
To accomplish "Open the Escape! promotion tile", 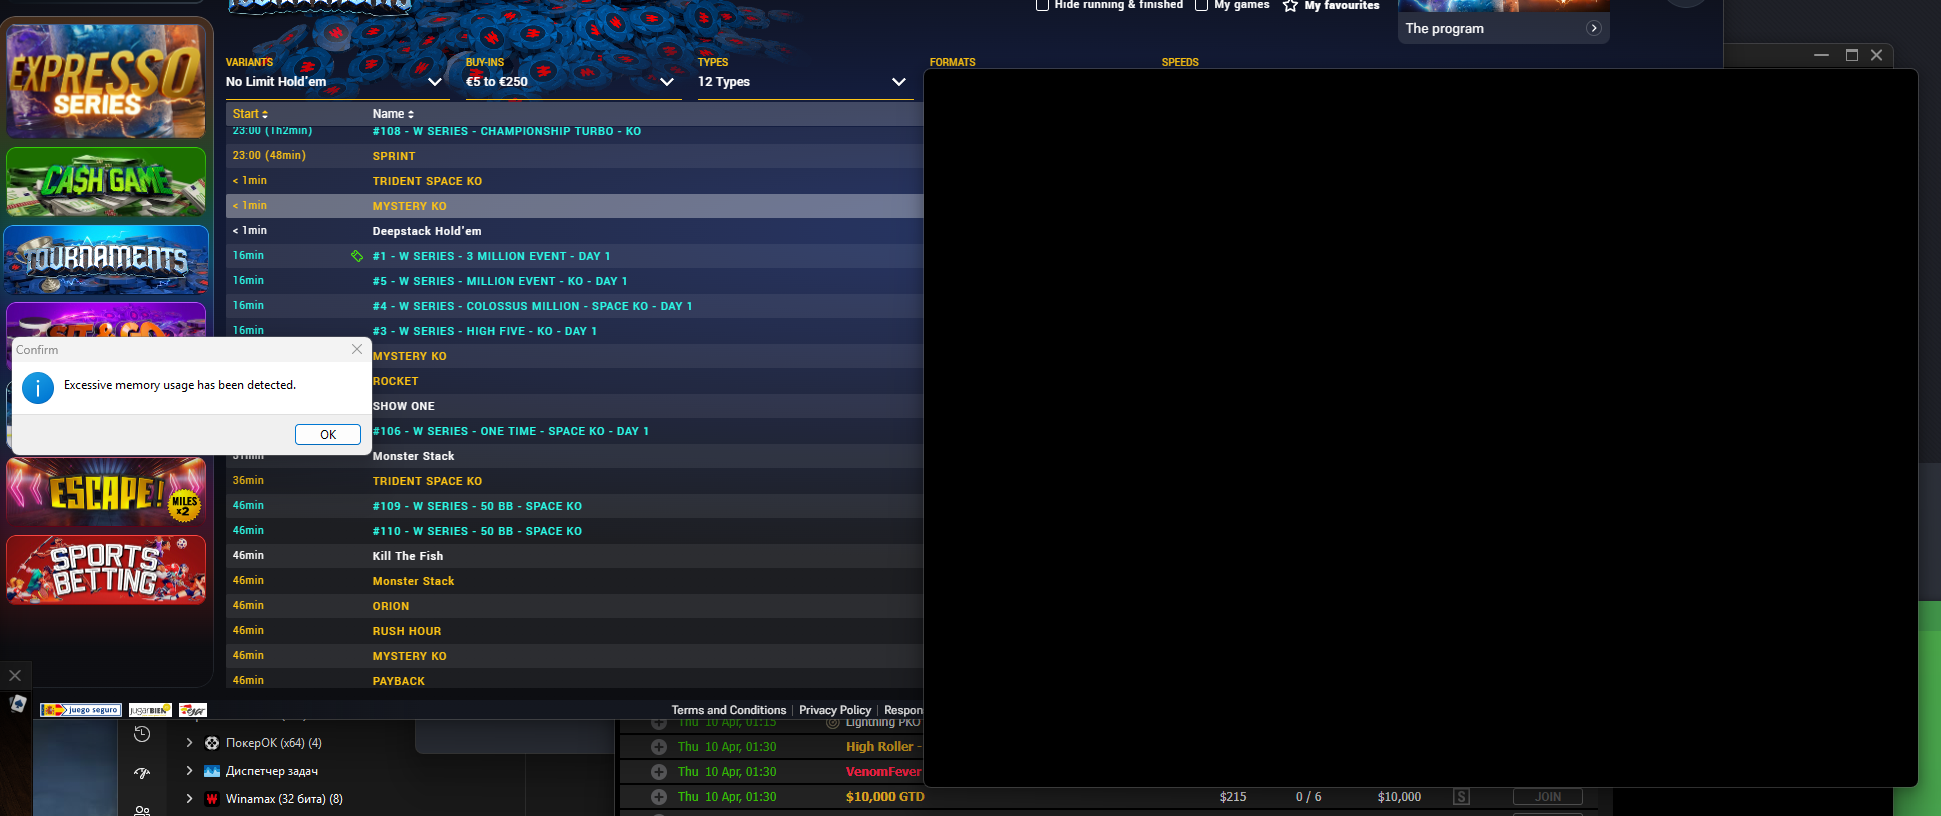I will (x=106, y=492).
